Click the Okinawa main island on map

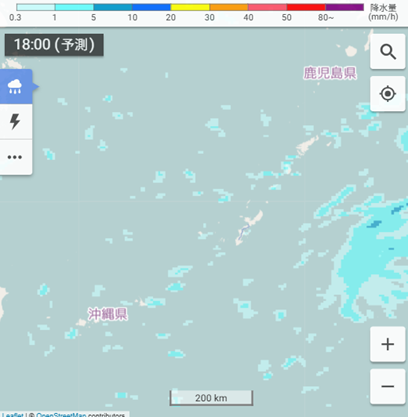248,227
